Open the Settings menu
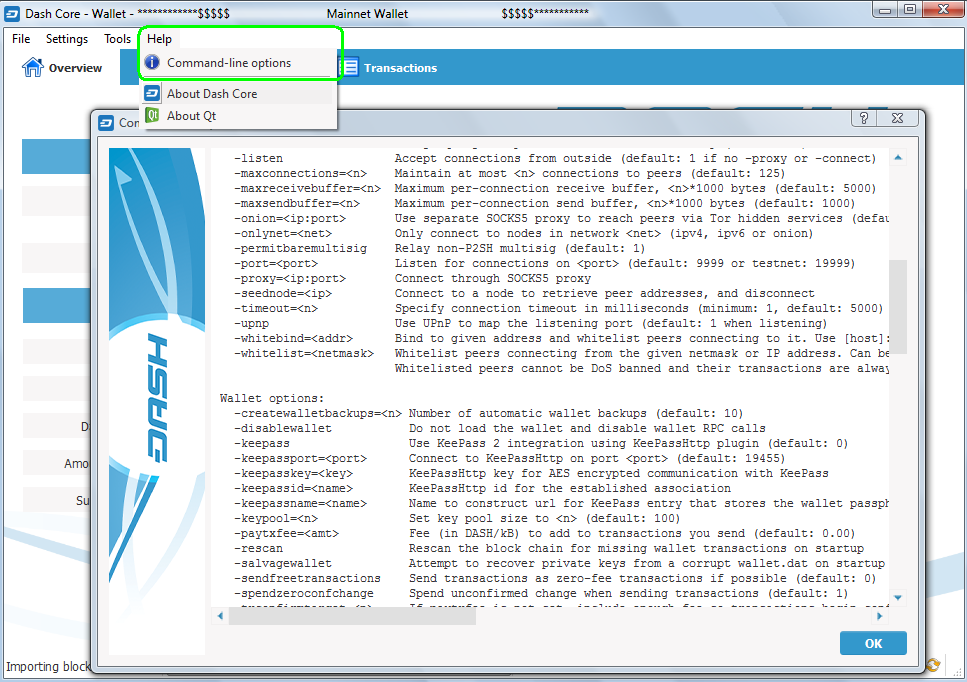The width and height of the screenshot is (967, 682). (x=67, y=39)
